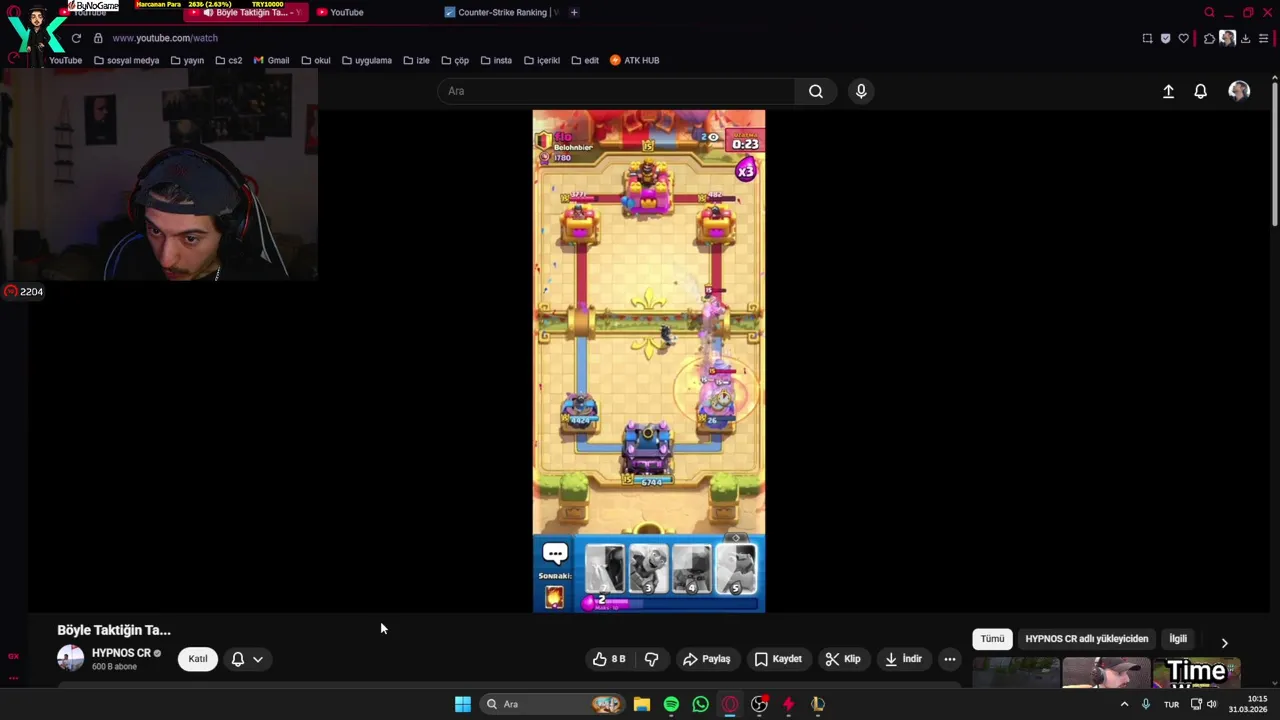The image size is (1280, 720).
Task: Open the edit bookmarks folder
Action: tap(585, 60)
